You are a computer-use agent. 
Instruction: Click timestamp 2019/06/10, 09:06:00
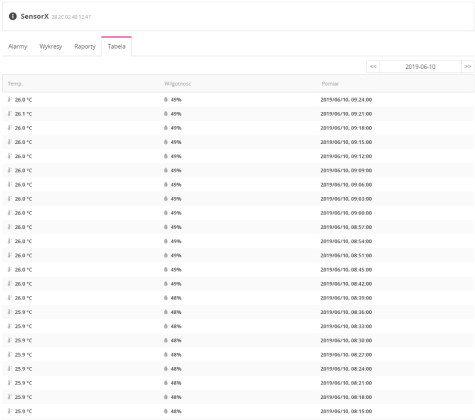click(x=346, y=185)
